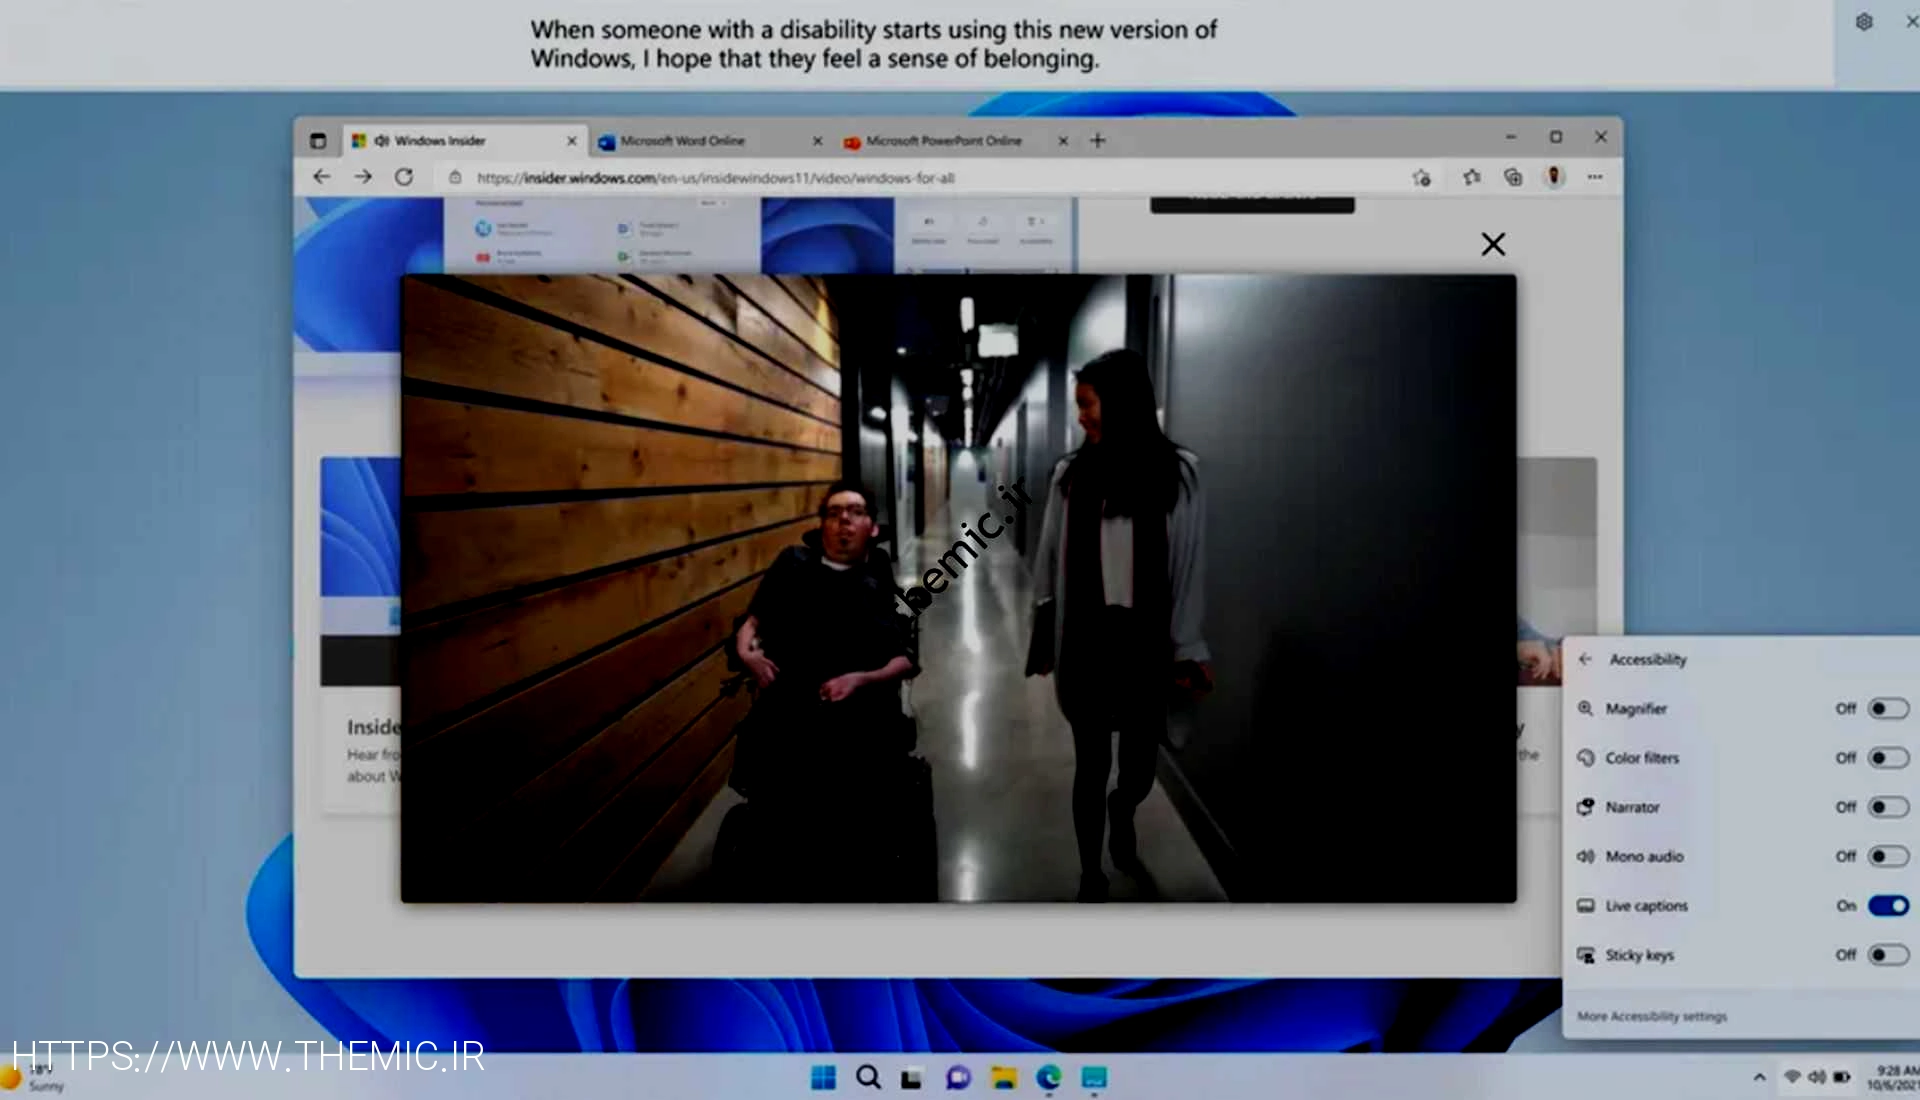Click the Edge address bar URL
1920x1100 pixels.
715,178
